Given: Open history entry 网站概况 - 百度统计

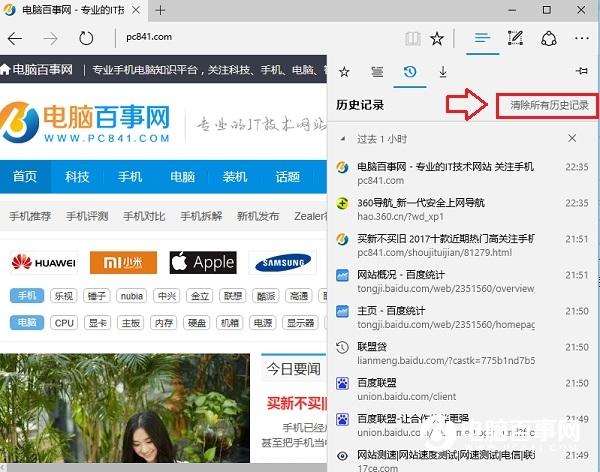Looking at the screenshot, I should 463,281.
